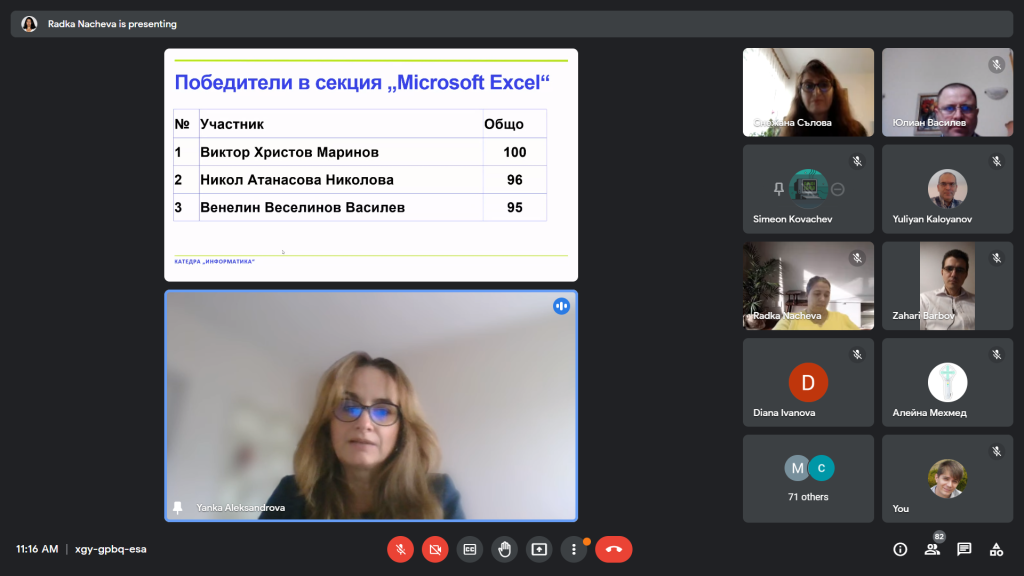Select Zahari Barbov video tile
Viewport: 1024px width, 576px height.
(948, 285)
